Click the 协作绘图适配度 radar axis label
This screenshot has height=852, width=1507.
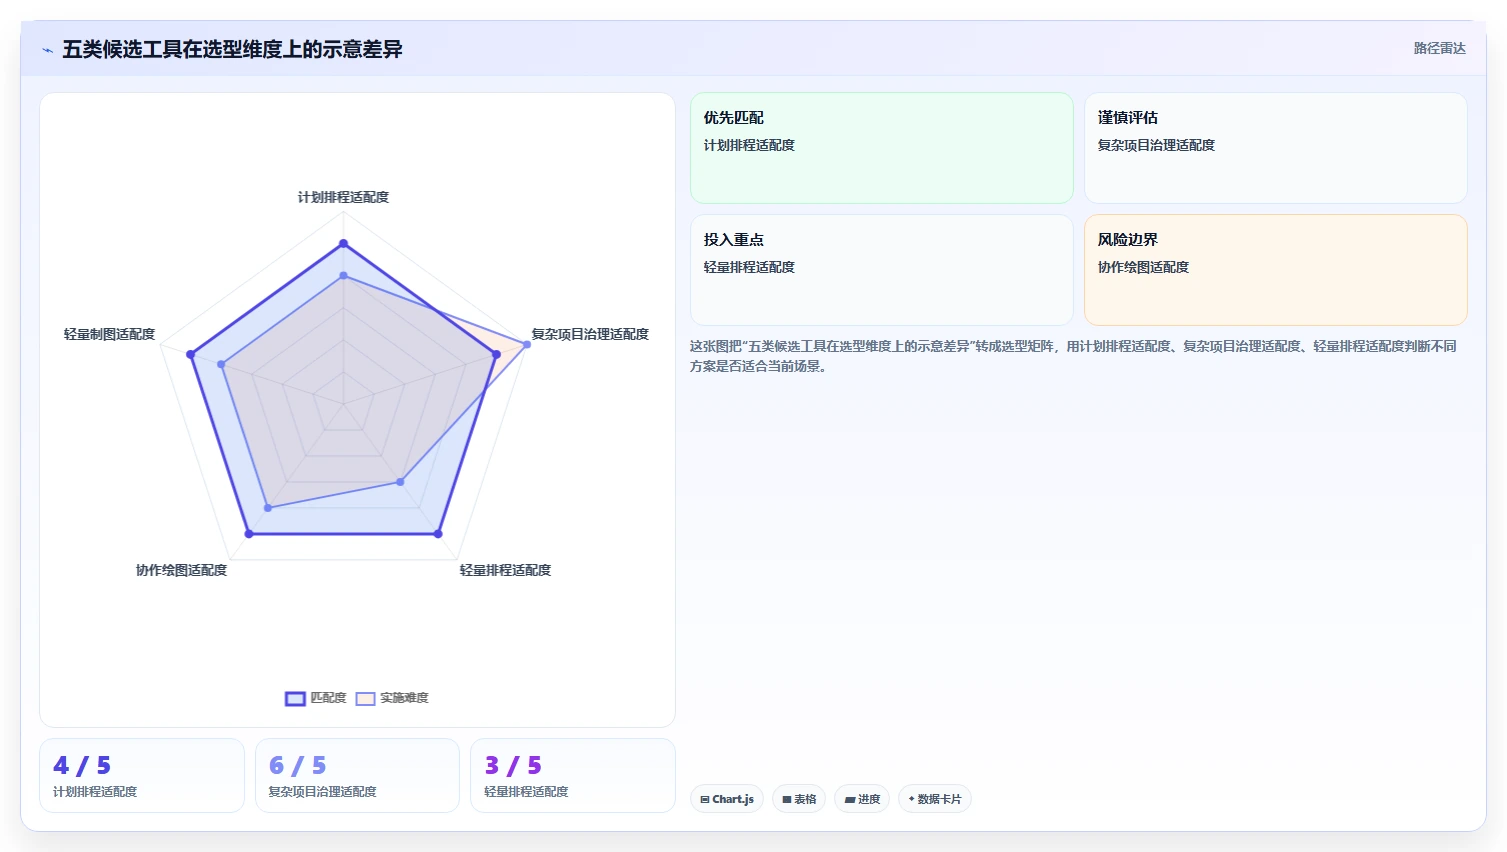[181, 570]
